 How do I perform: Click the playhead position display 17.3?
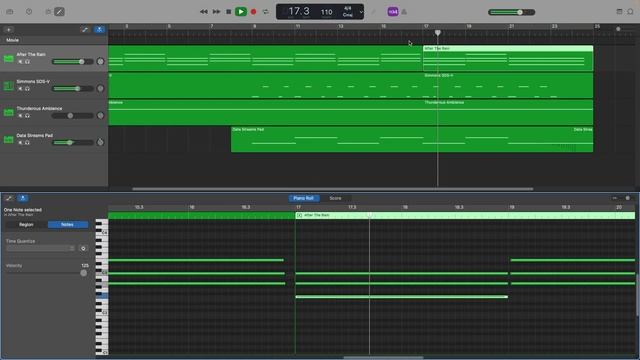[x=299, y=11]
